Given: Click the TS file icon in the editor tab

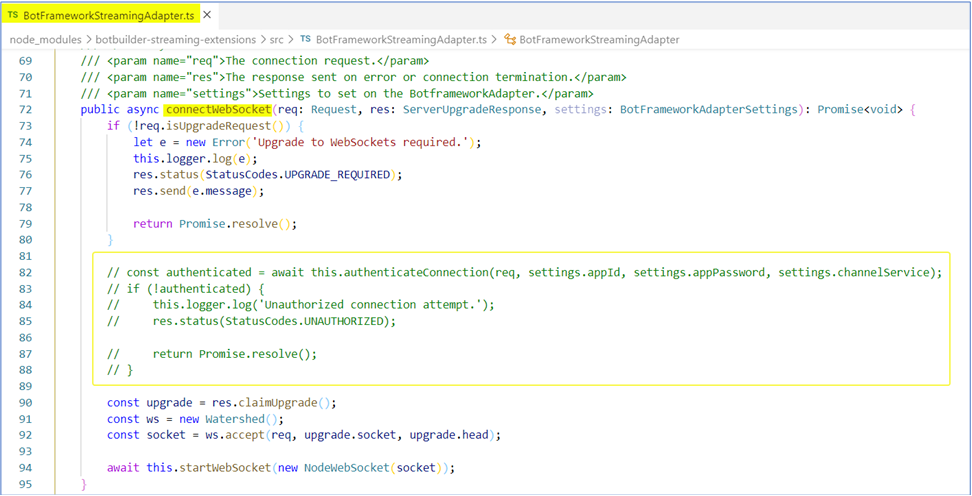Looking at the screenshot, I should [x=13, y=15].
